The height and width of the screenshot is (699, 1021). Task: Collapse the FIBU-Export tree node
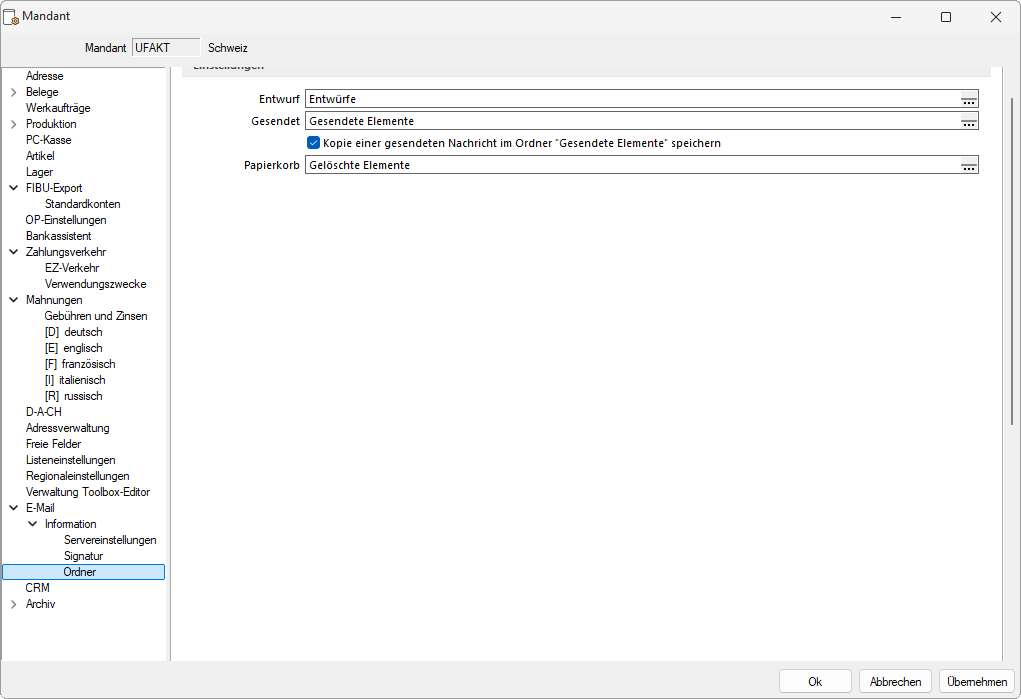click(14, 188)
